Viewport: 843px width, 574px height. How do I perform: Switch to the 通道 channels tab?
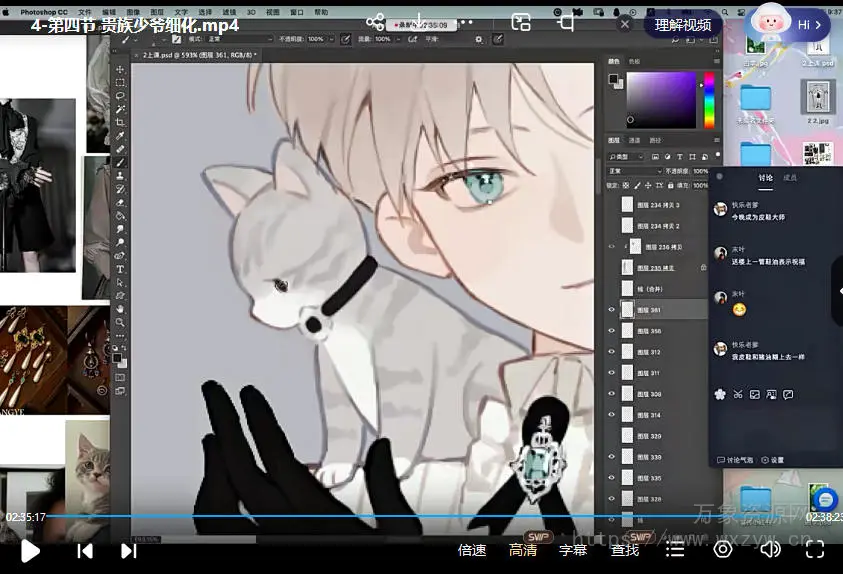[635, 141]
